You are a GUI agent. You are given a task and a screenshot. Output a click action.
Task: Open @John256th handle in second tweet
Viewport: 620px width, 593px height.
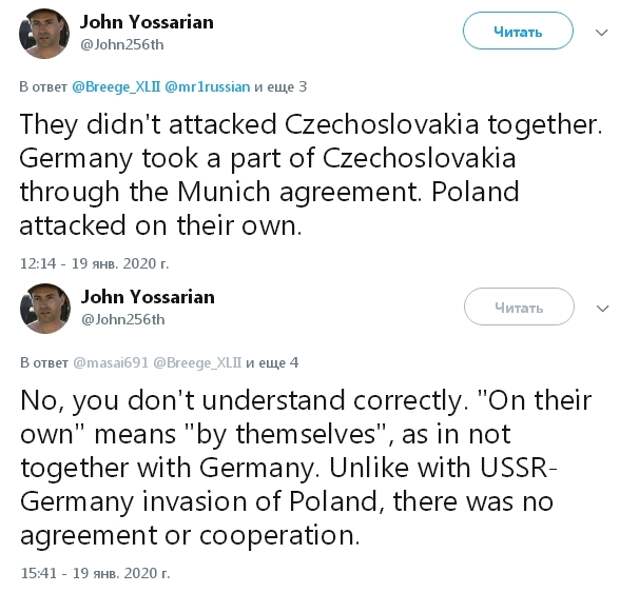(x=123, y=319)
